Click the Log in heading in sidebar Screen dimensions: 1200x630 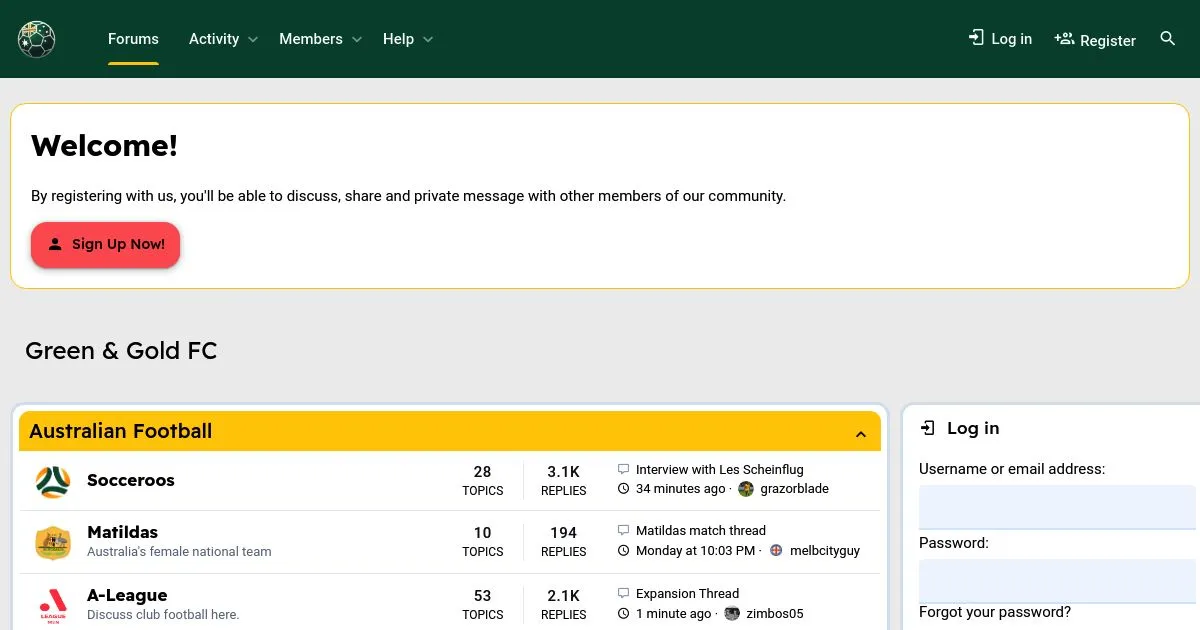973,428
